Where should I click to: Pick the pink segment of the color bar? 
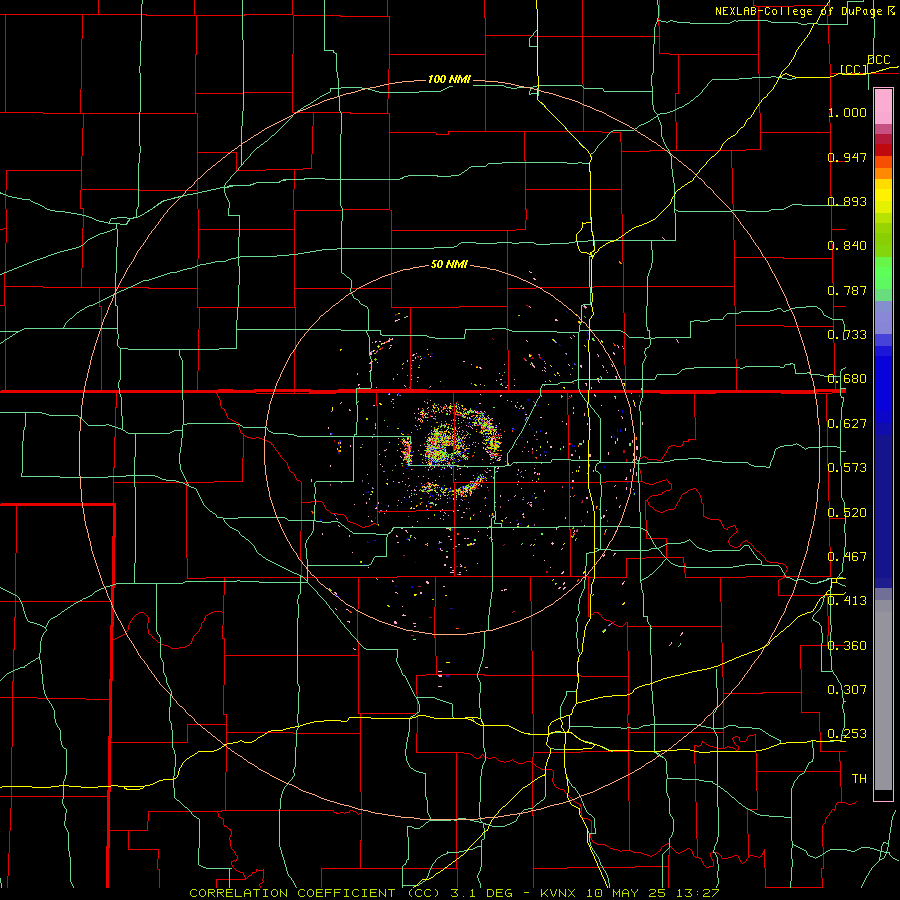click(x=883, y=107)
